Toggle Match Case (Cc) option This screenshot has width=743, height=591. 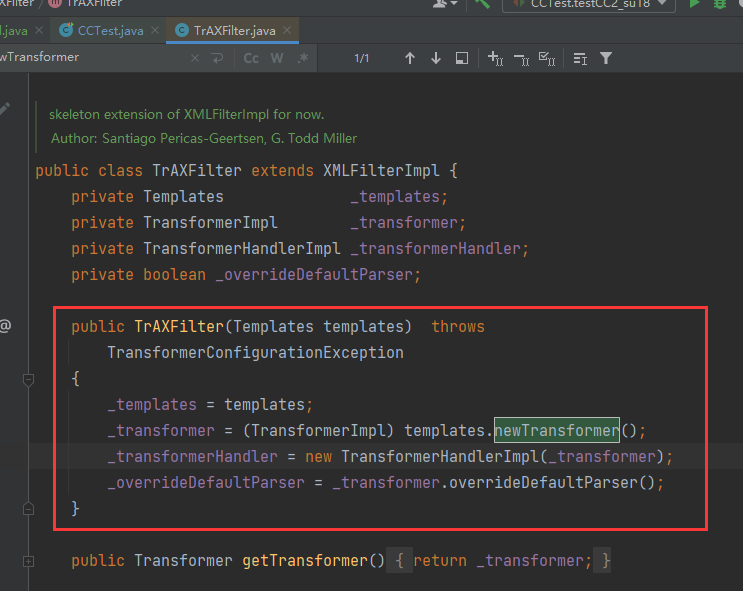[x=251, y=58]
